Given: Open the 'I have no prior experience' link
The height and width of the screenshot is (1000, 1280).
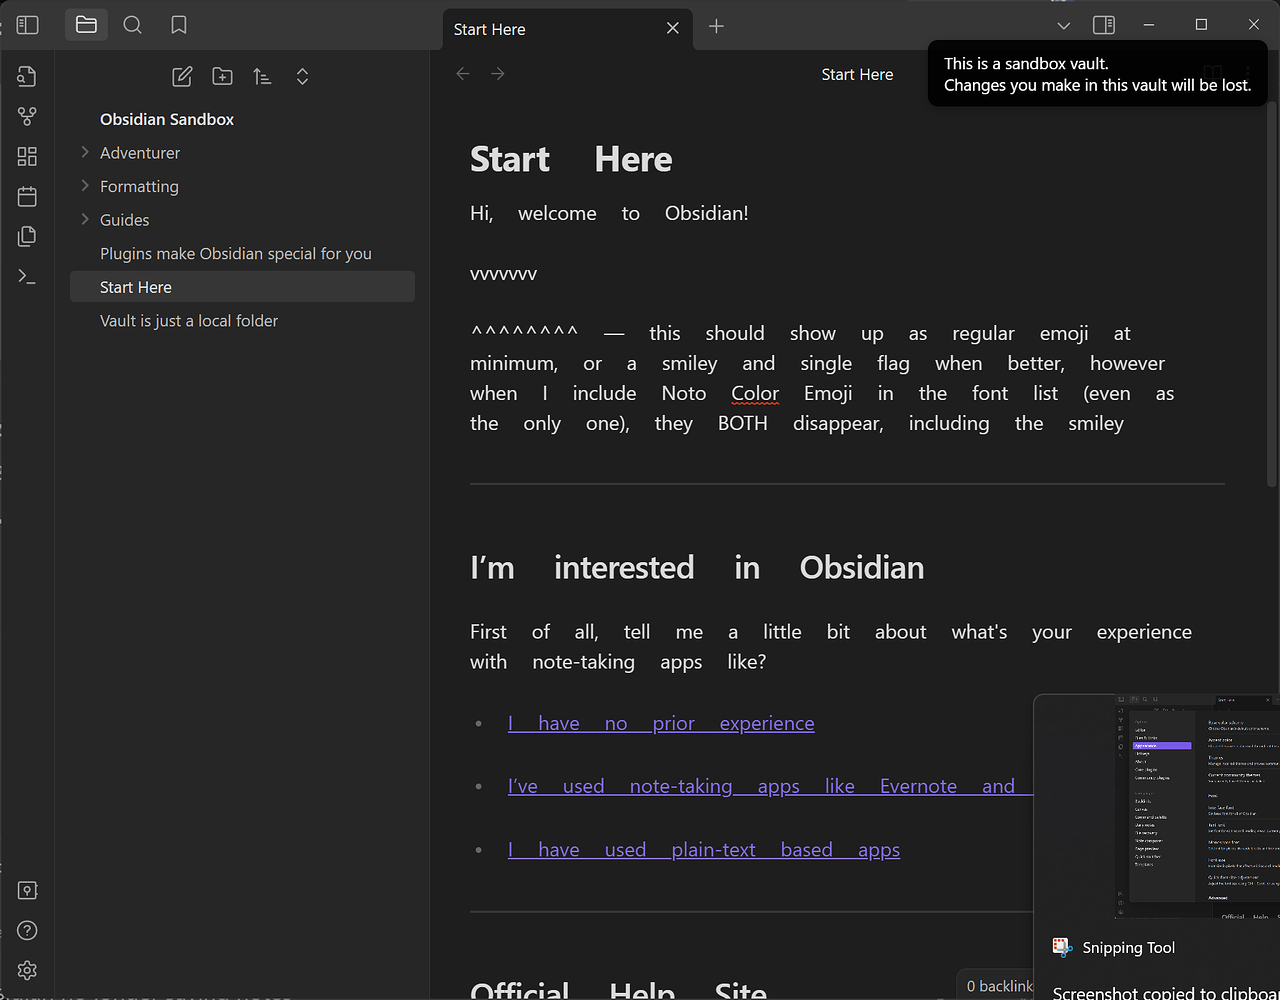Looking at the screenshot, I should click(x=661, y=722).
